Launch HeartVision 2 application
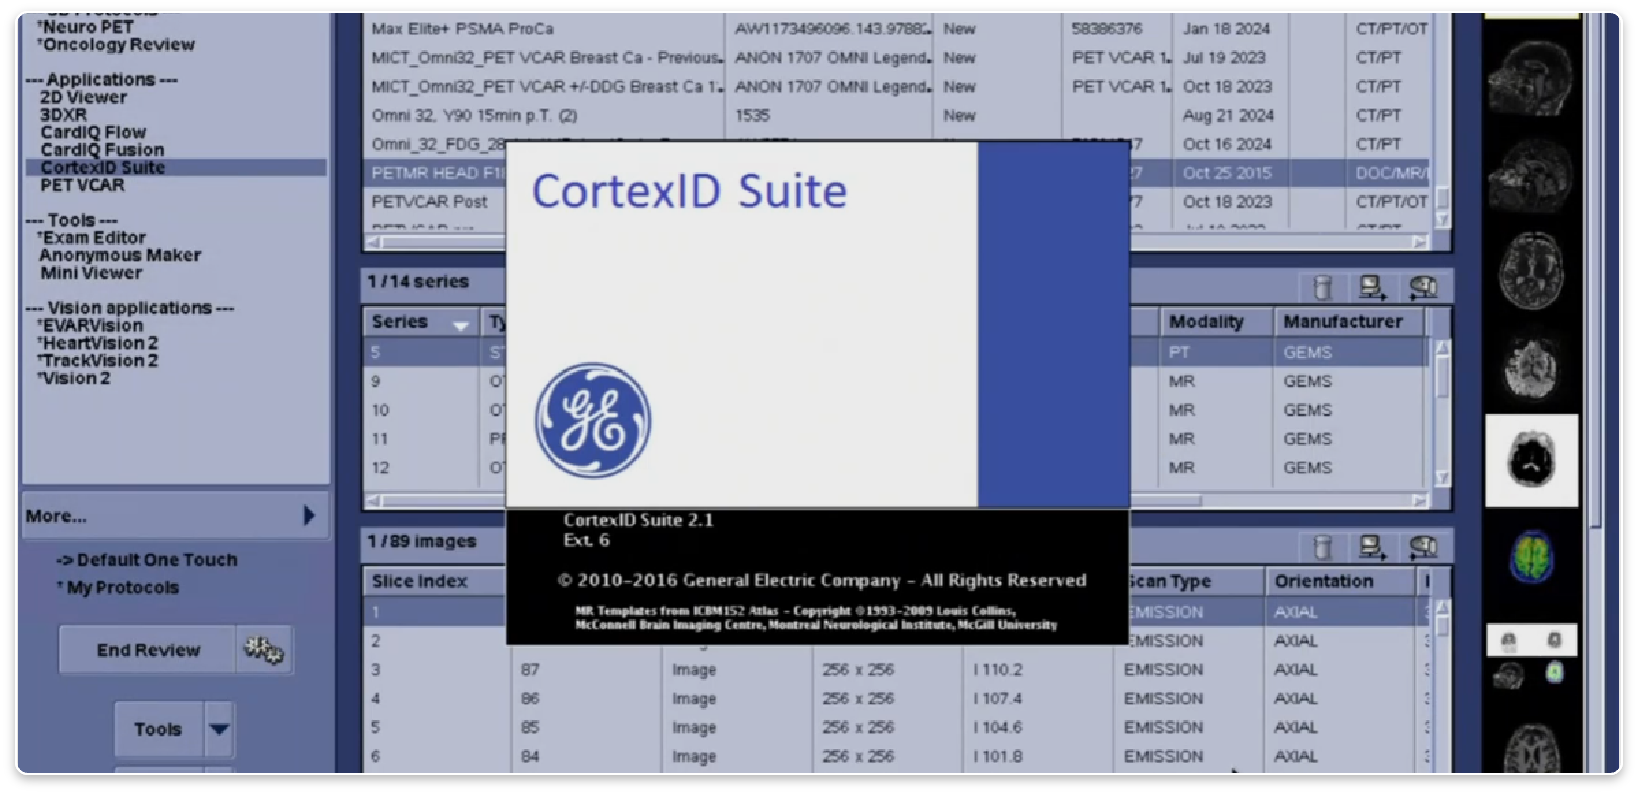Image resolution: width=1638 pixels, height=794 pixels. [x=97, y=344]
